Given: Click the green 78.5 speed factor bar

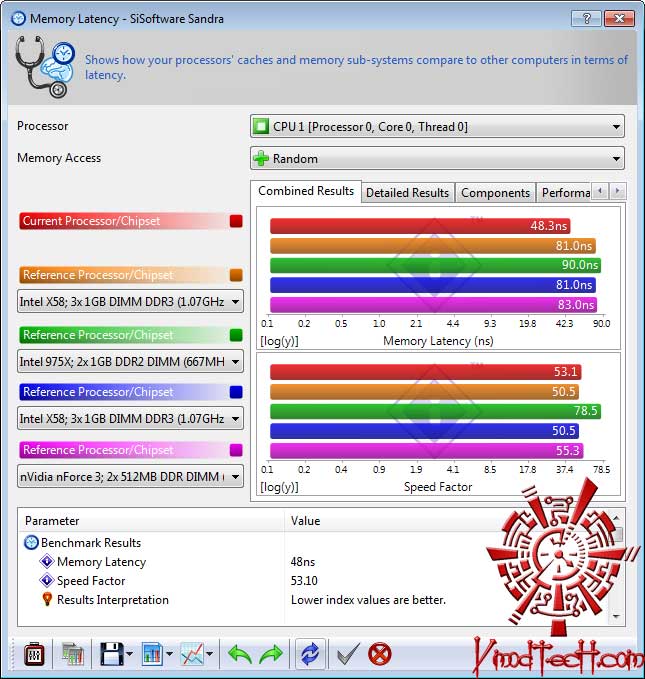Looking at the screenshot, I should 435,411.
